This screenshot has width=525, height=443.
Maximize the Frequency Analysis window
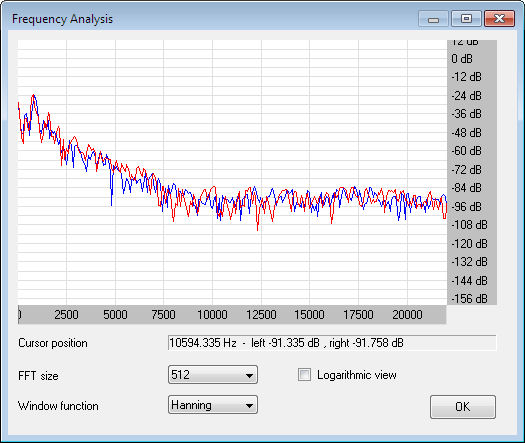[466, 18]
